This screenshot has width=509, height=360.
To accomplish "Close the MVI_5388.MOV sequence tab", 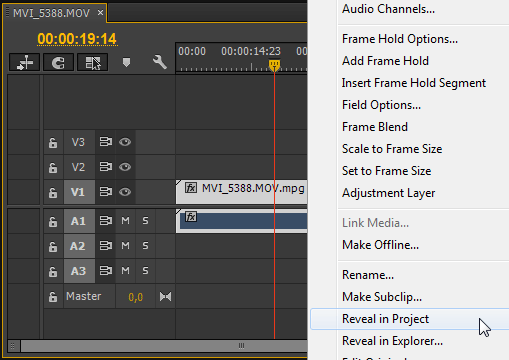I will (x=100, y=13).
